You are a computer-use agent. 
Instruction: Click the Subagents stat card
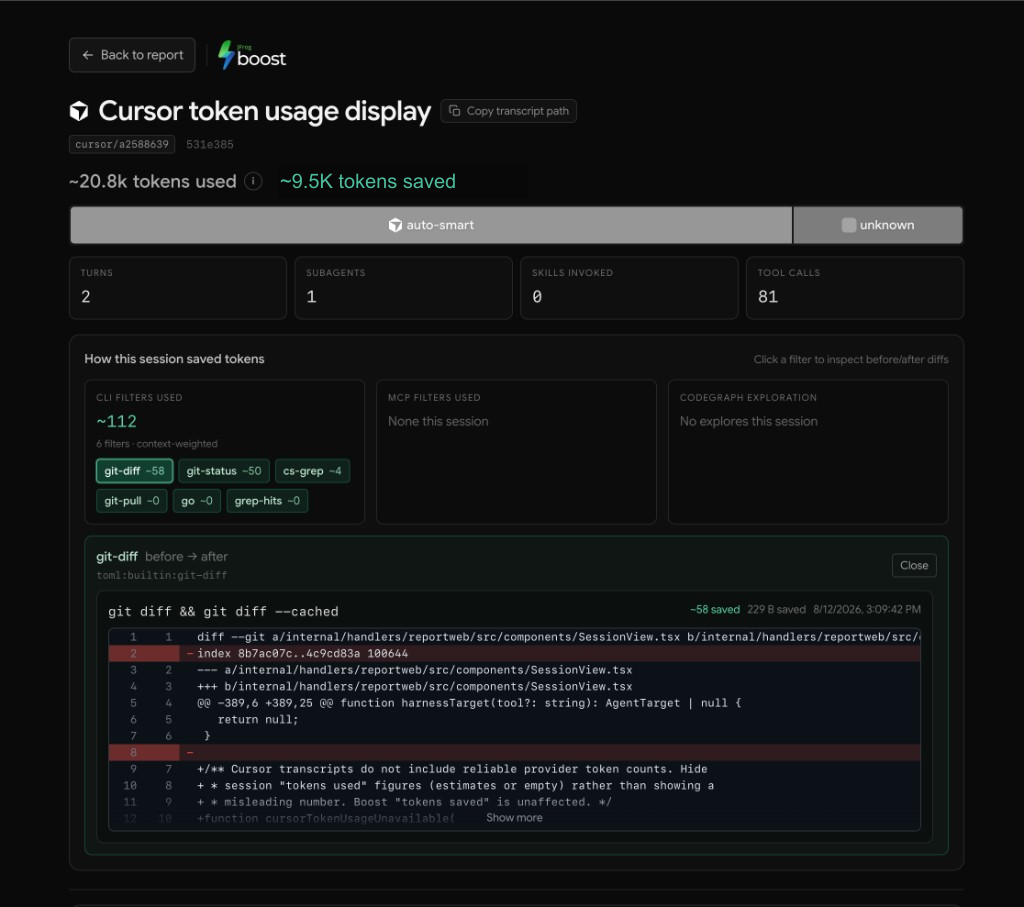[x=404, y=288]
